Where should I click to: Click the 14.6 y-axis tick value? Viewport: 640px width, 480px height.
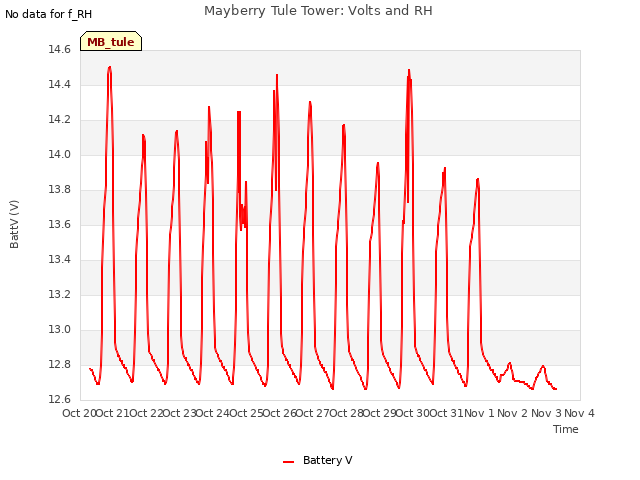pyautogui.click(x=59, y=50)
